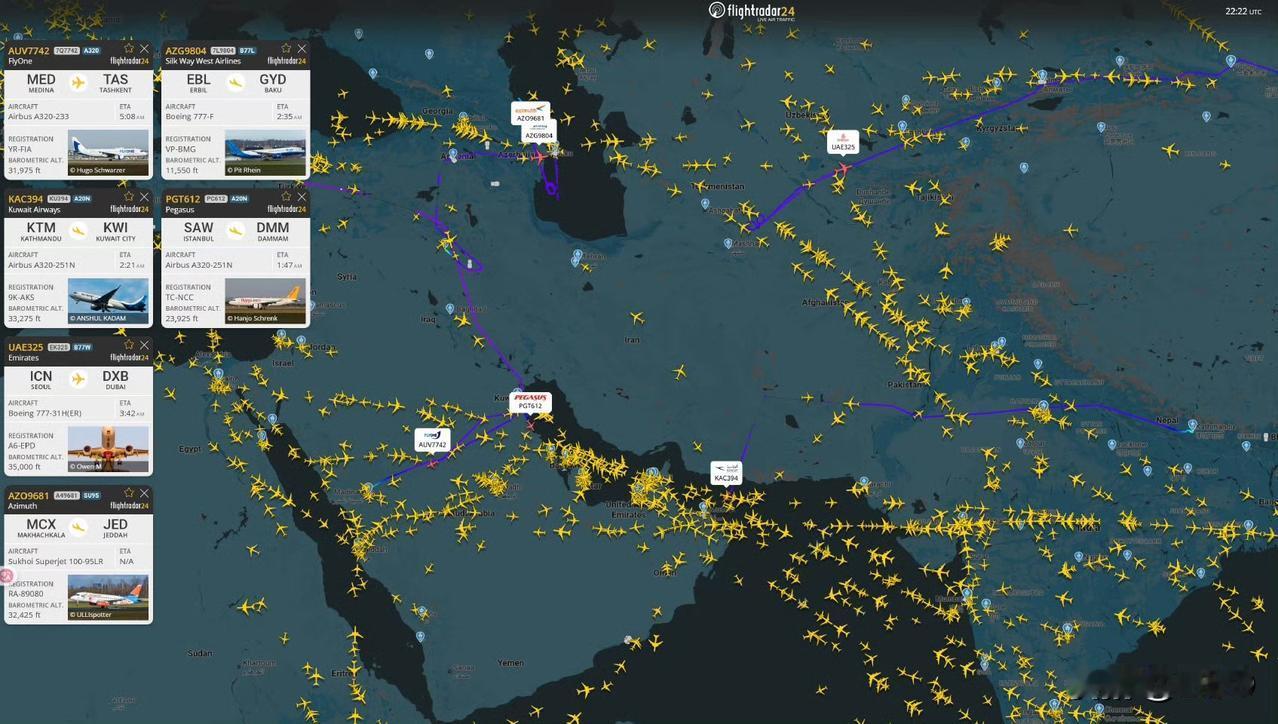
Task: Select destination airport TAS Tashkent
Action: click(x=116, y=82)
